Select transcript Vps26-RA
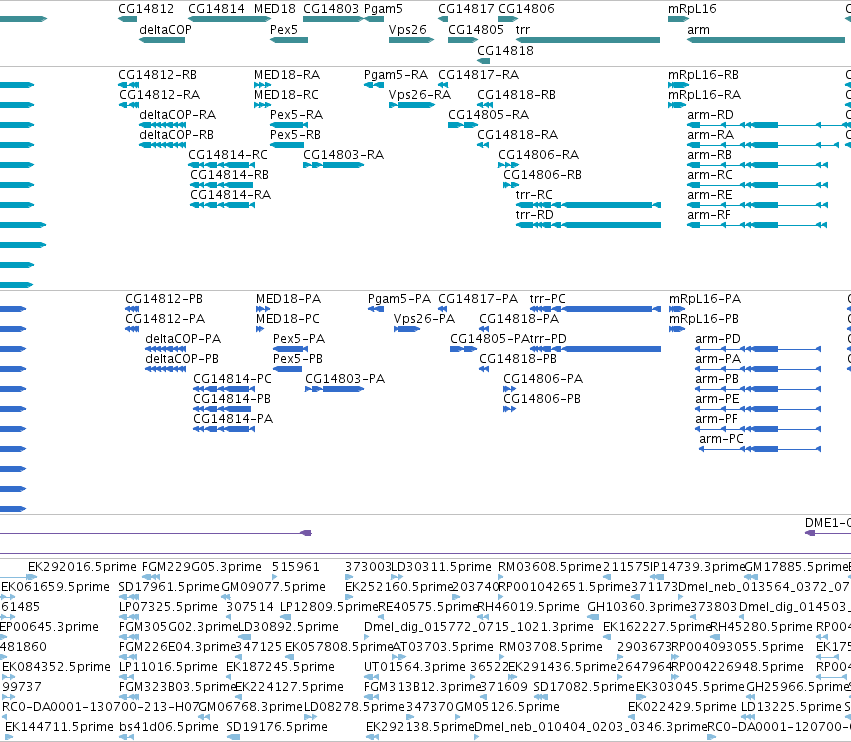The width and height of the screenshot is (851, 742). 412,105
